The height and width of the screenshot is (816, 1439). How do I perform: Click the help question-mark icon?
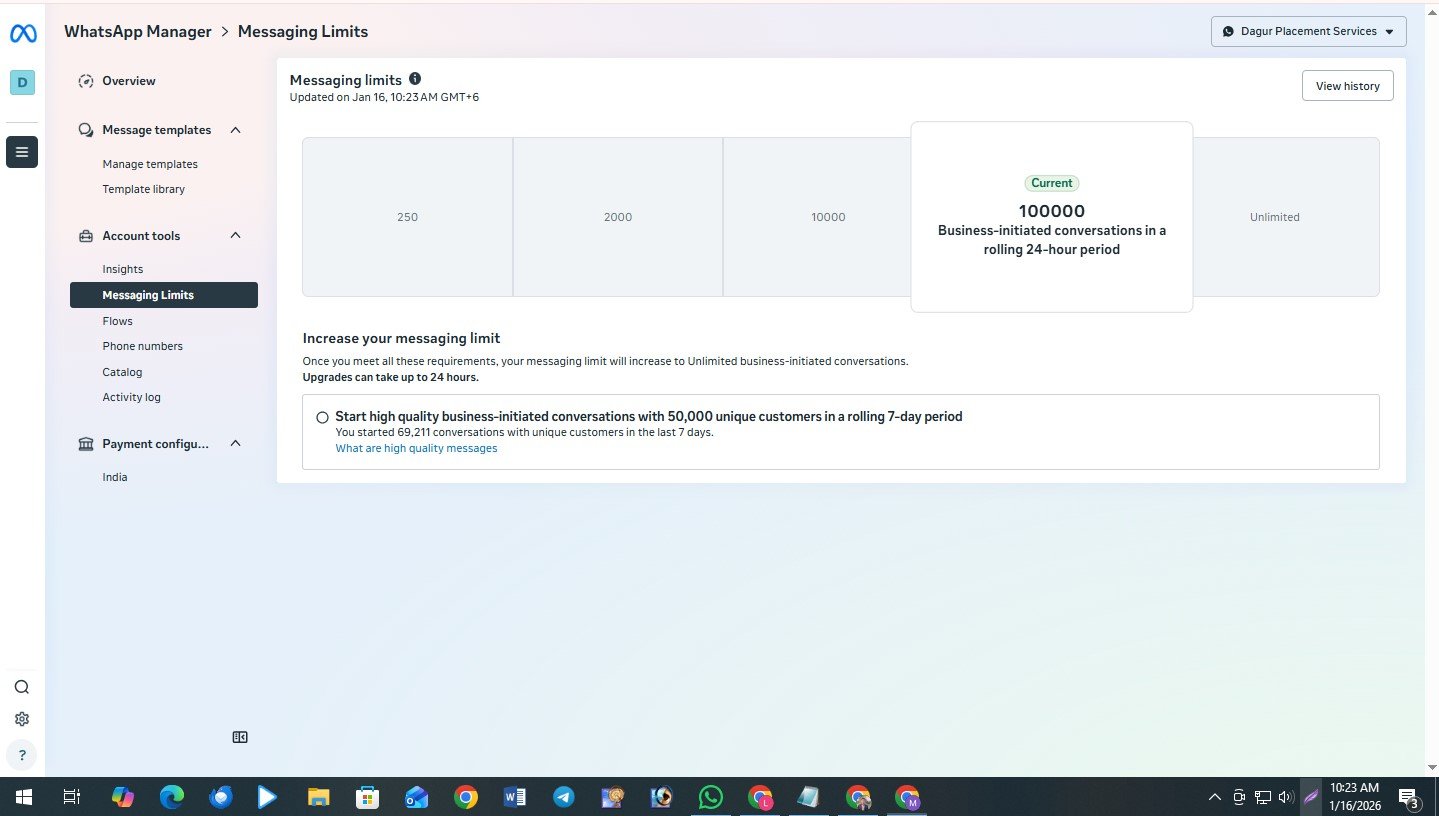[x=21, y=754]
